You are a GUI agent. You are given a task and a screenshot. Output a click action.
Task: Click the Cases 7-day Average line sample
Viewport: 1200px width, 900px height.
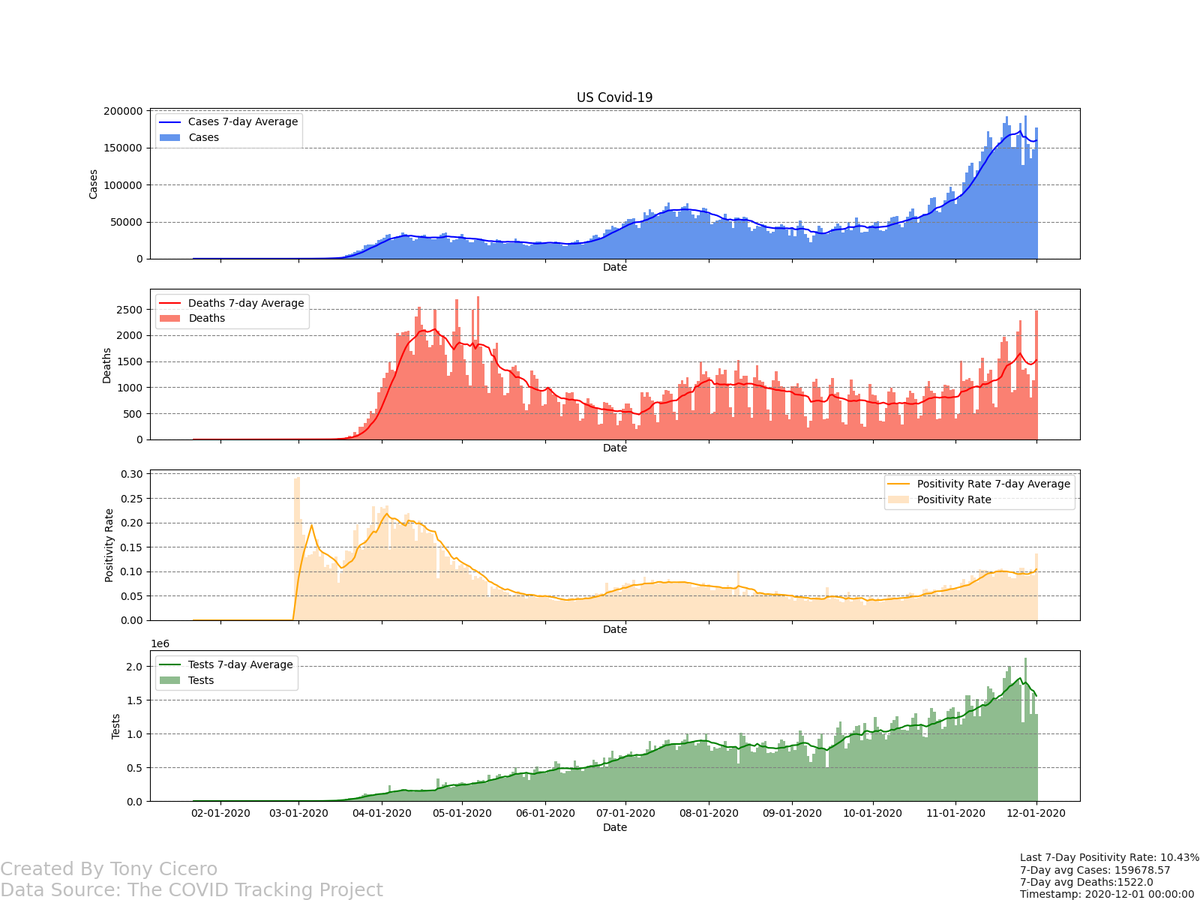click(172, 121)
